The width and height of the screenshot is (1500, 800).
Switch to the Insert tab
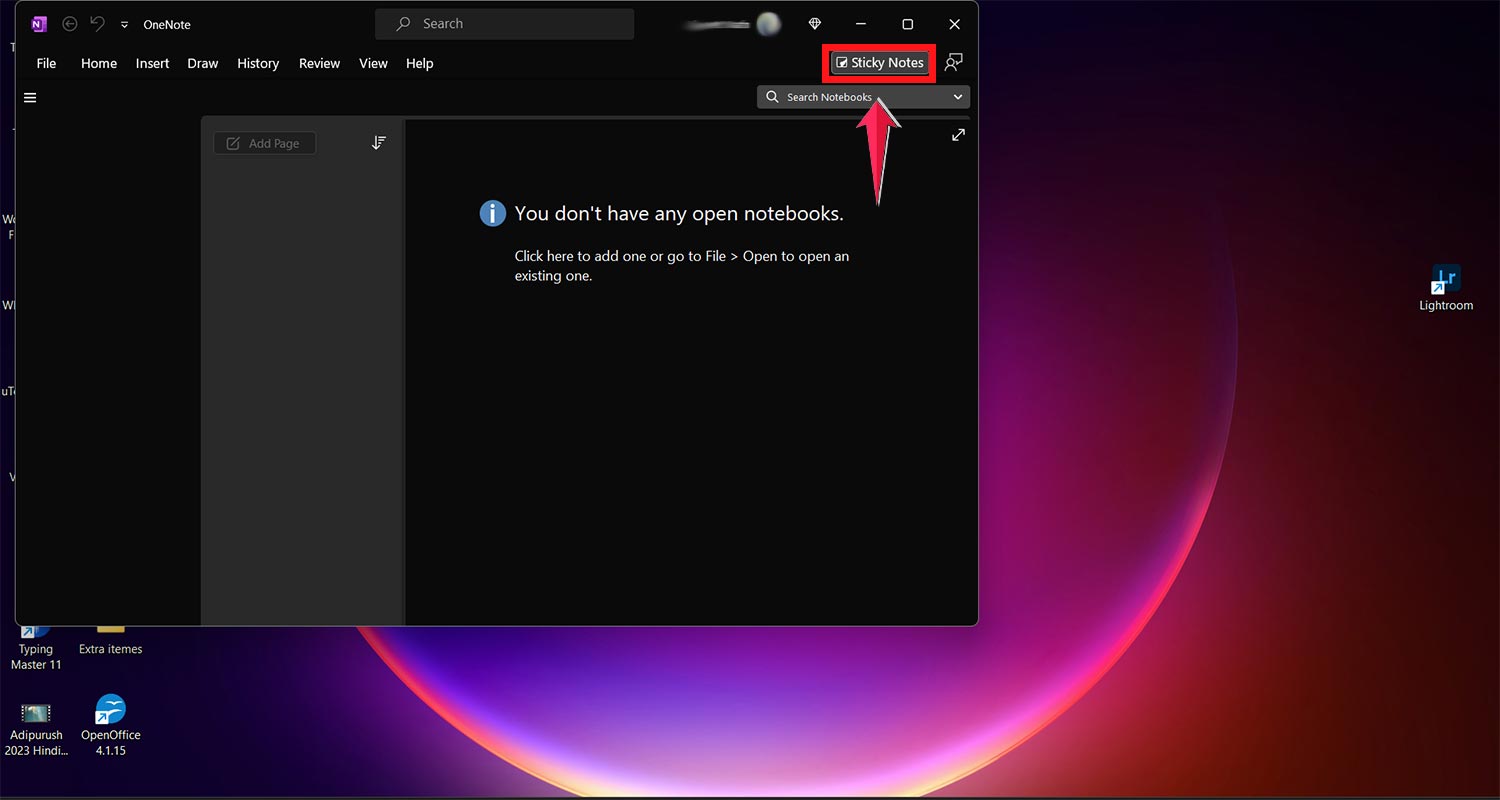point(152,63)
